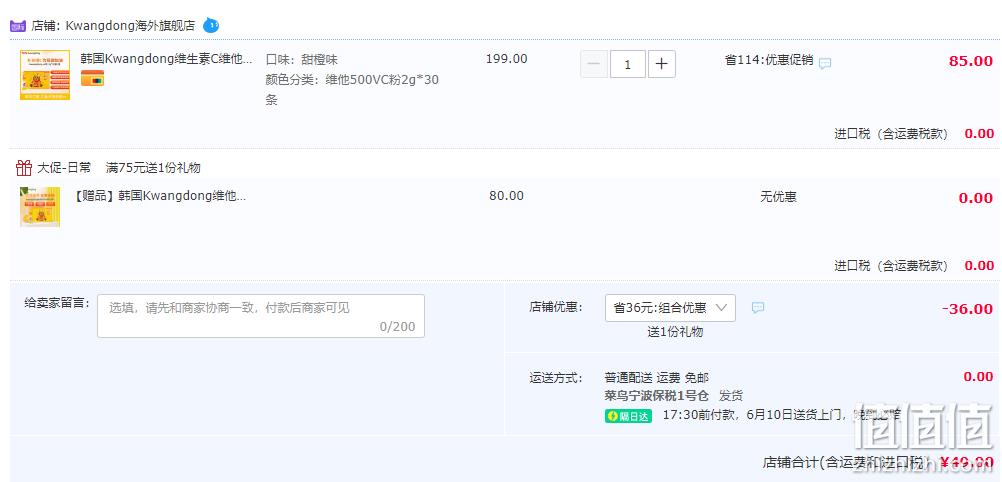Click the 口味：甜橙味 flavor text
The width and height of the screenshot is (1002, 482).
pos(302,60)
